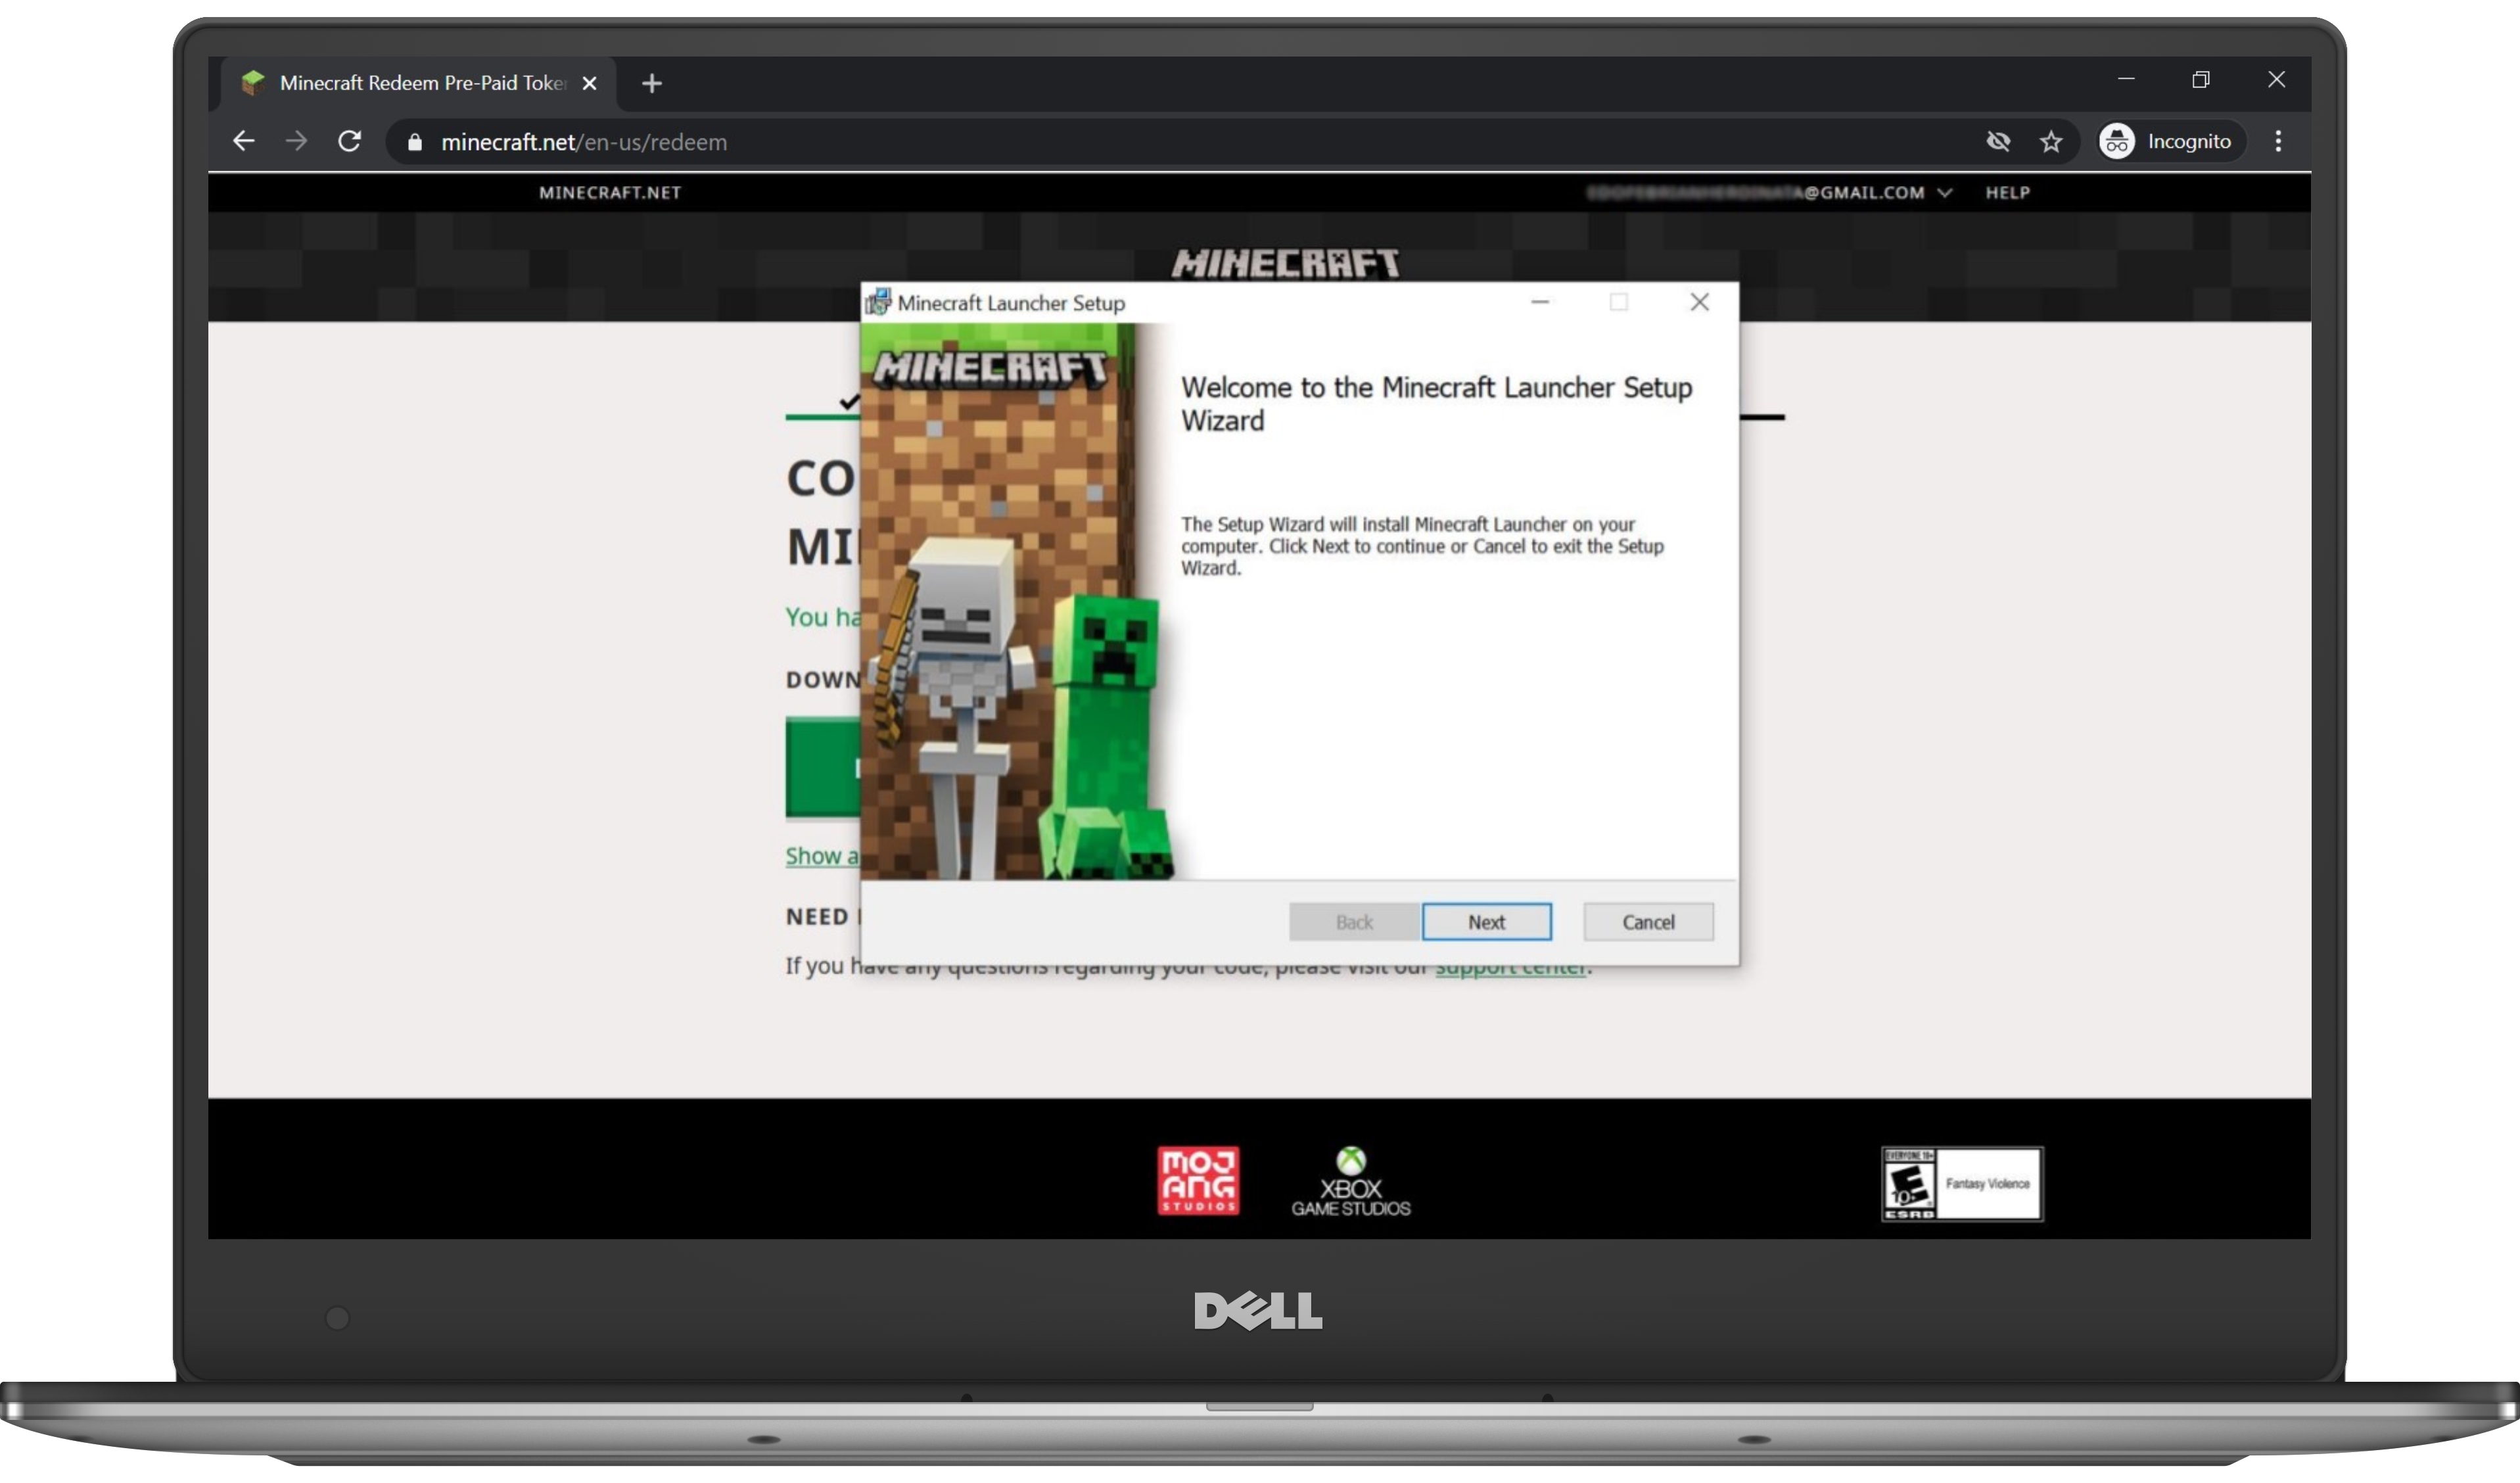Cancel the Minecraft Launcher Setup
Screen dimensions: 2520x1483
point(1648,921)
